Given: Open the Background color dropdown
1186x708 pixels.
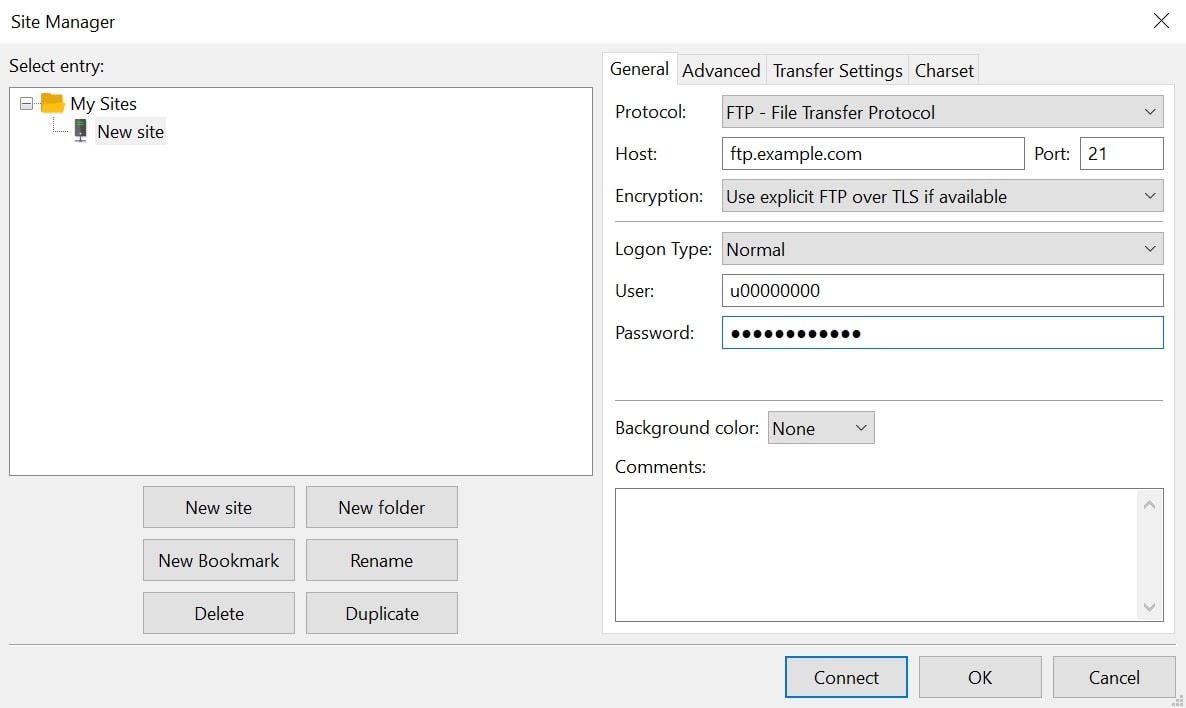Looking at the screenshot, I should [821, 427].
